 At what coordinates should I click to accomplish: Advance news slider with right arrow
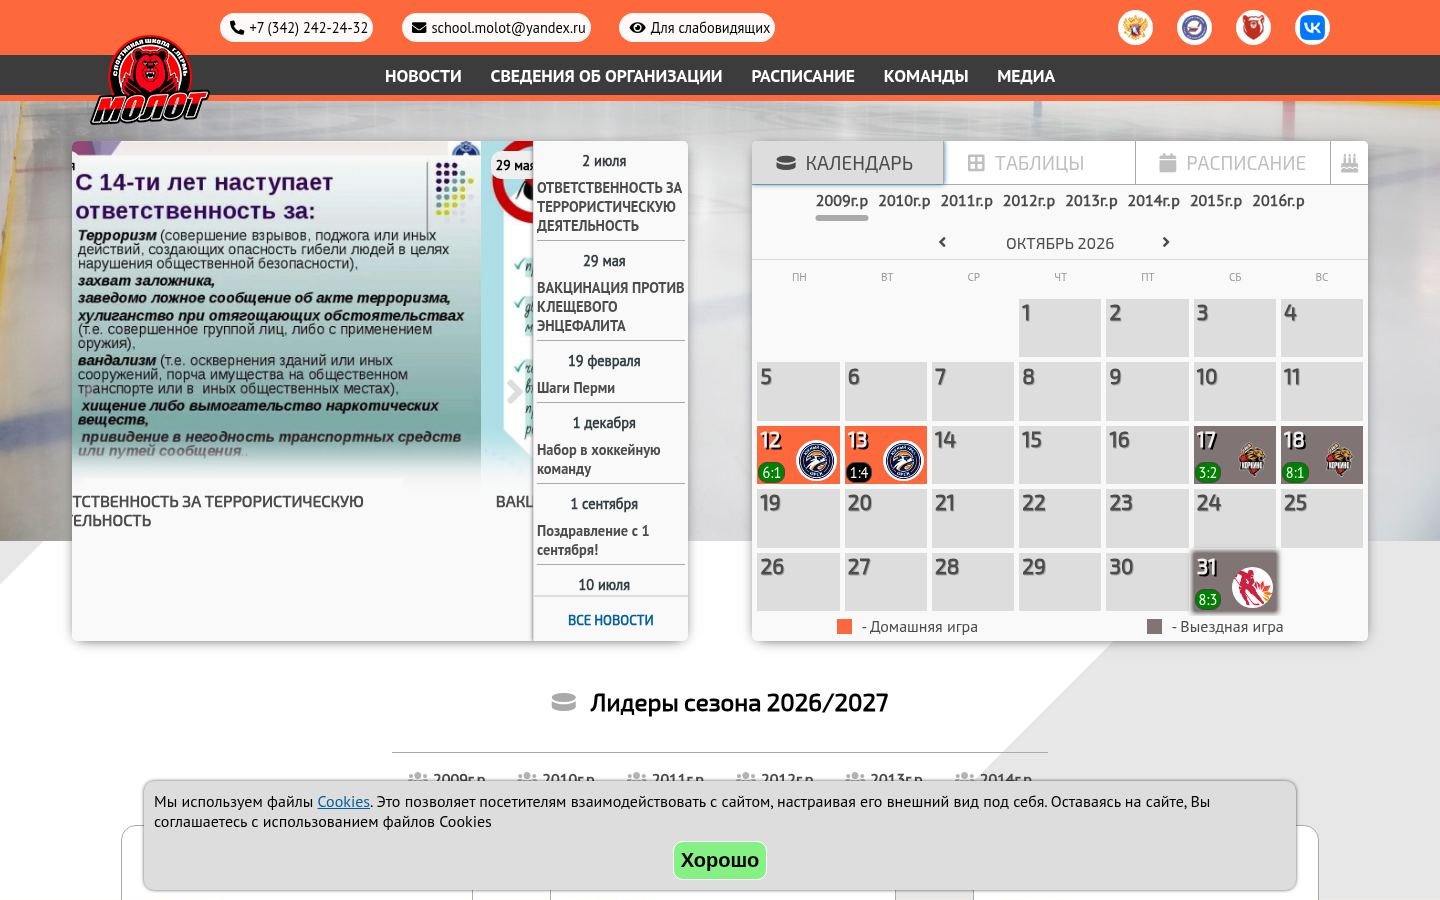pyautogui.click(x=514, y=391)
